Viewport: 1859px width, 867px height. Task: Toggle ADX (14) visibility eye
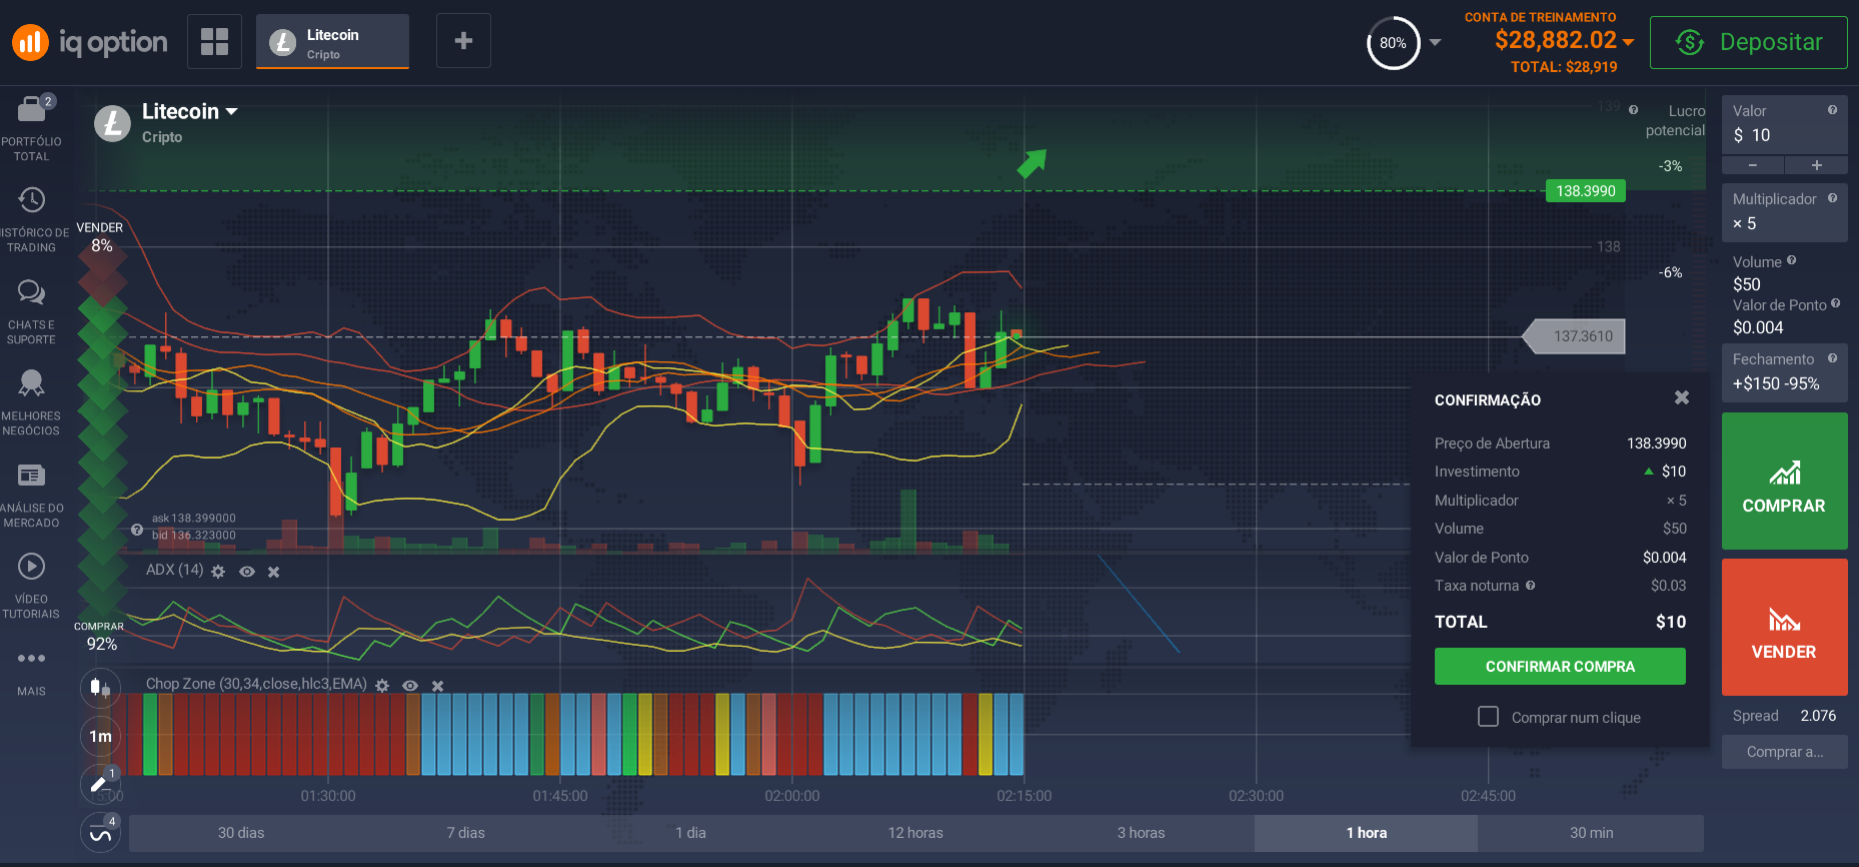click(247, 571)
